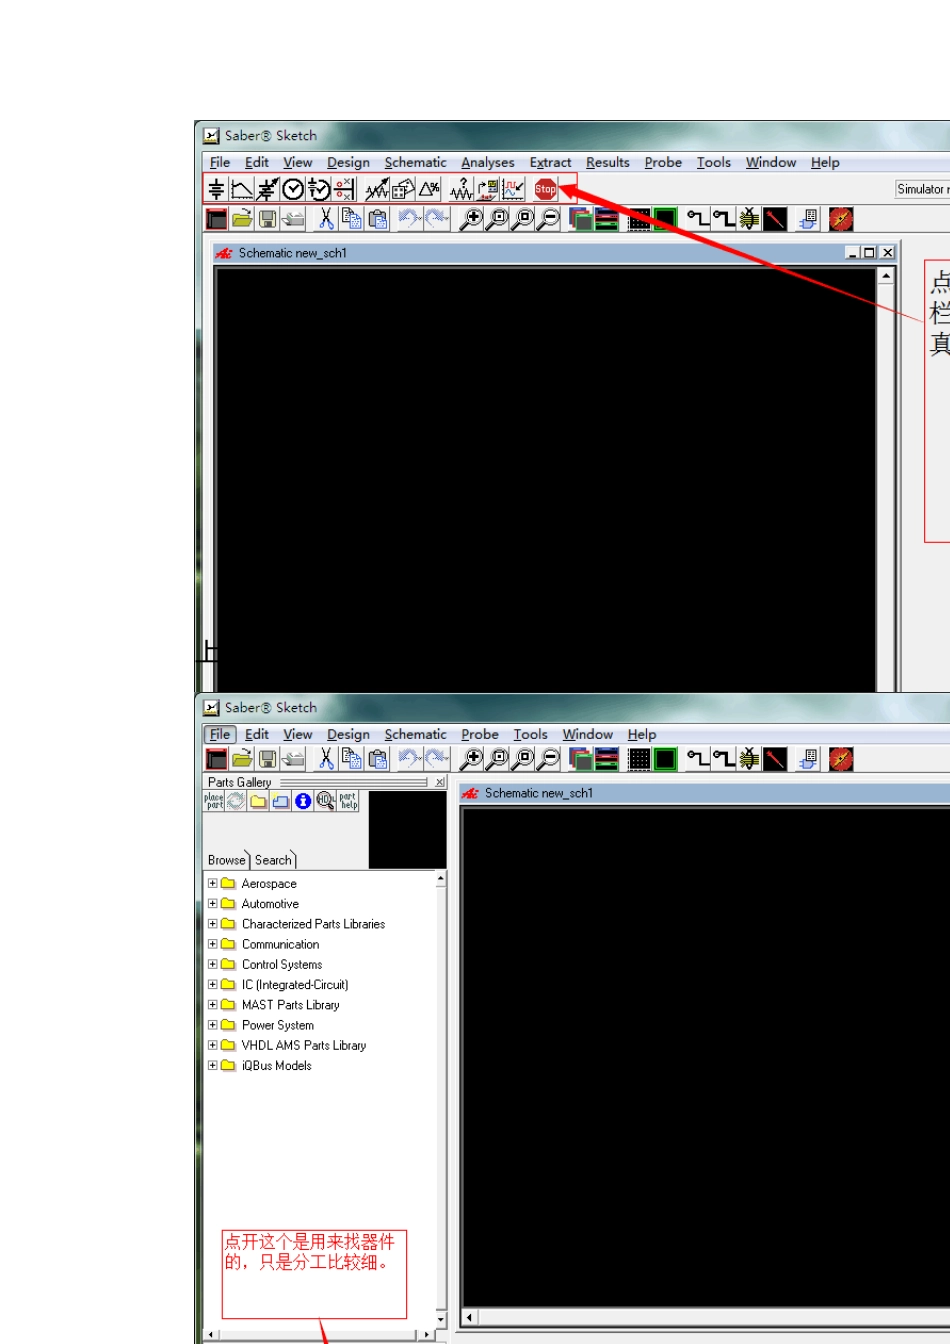This screenshot has height=1344, width=950.
Task: Open Schematic menu in lower Saber window
Action: (x=415, y=734)
